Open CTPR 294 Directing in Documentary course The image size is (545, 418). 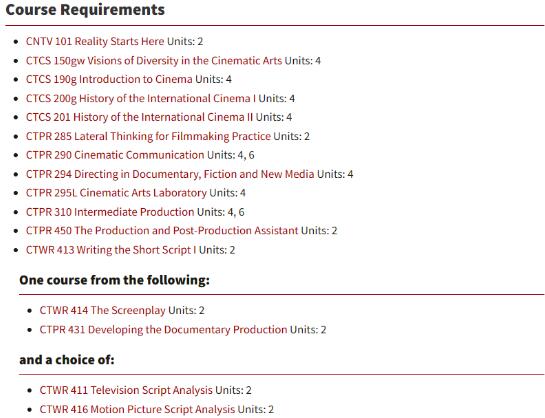(x=170, y=174)
